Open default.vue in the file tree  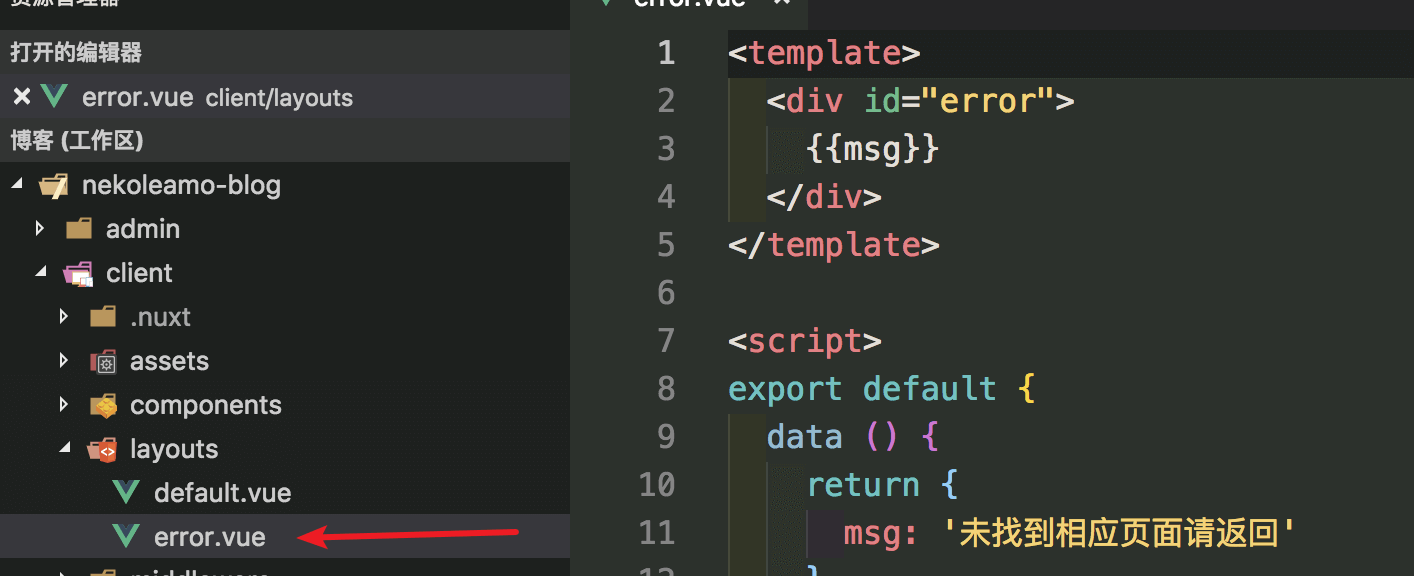222,493
